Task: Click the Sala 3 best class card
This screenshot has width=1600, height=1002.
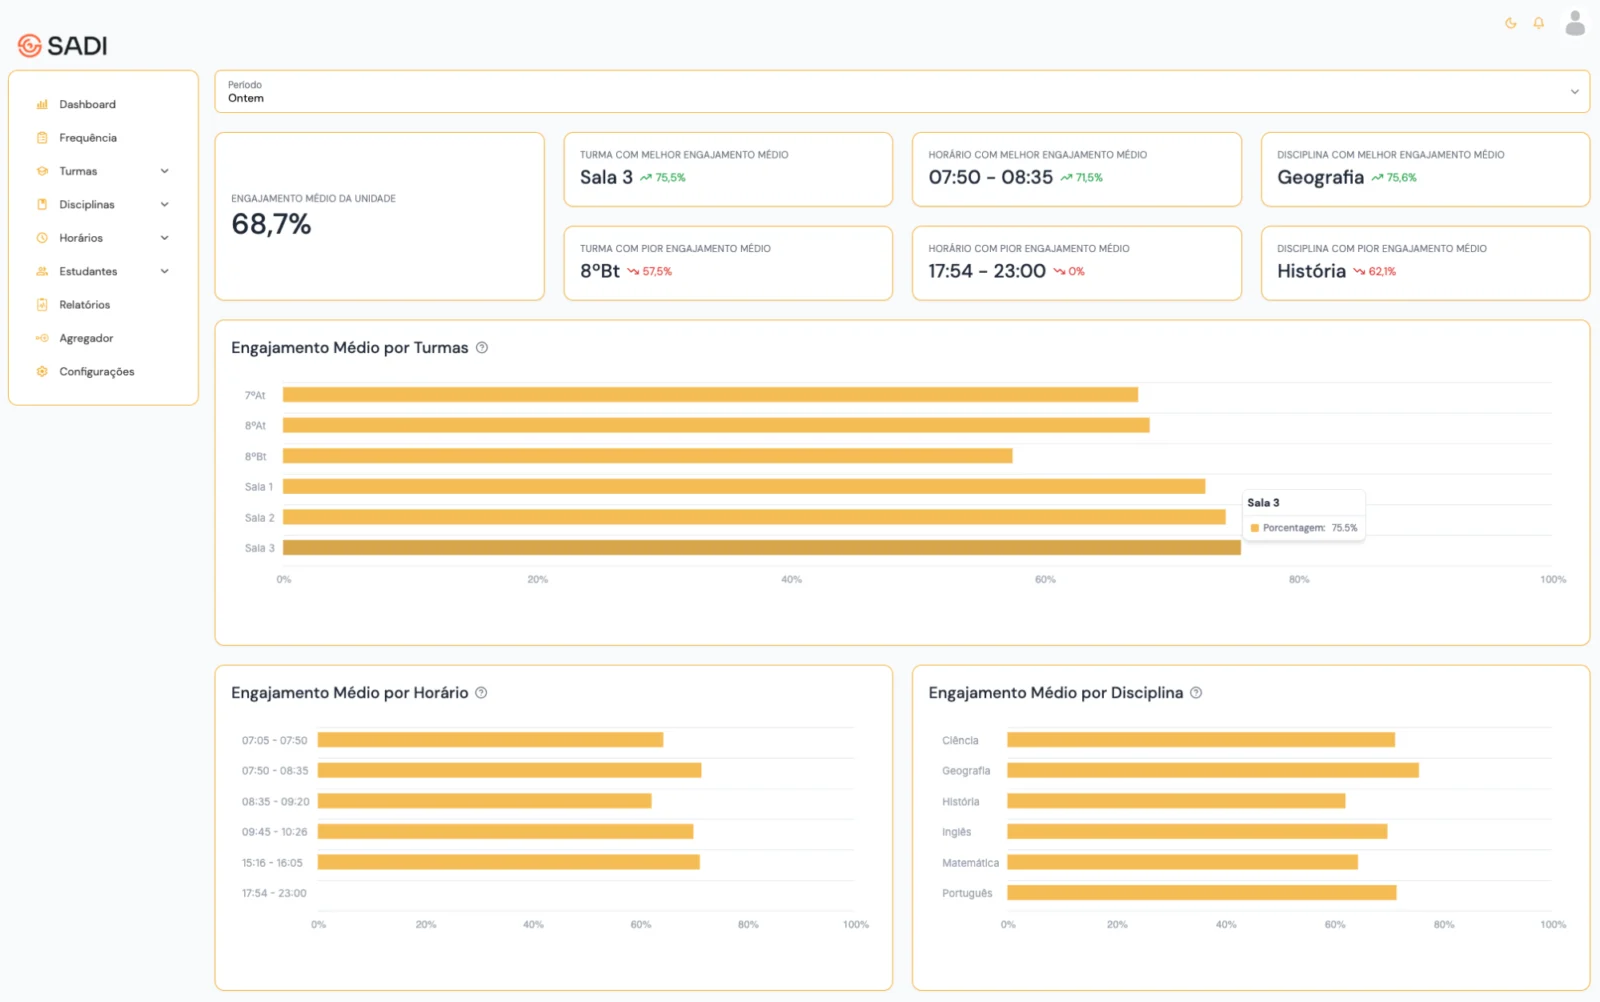Action: pos(728,170)
